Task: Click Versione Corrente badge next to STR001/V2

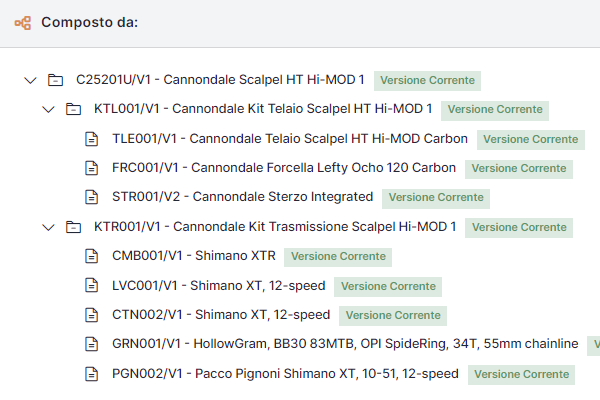Action: [436, 198]
